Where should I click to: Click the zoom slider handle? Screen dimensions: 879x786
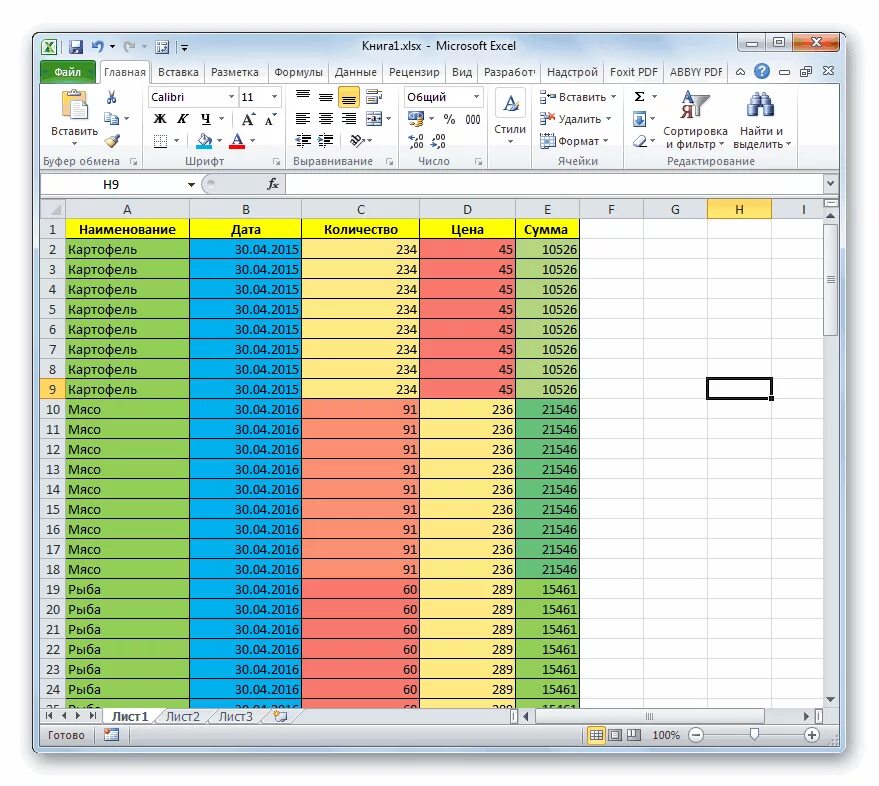point(754,734)
